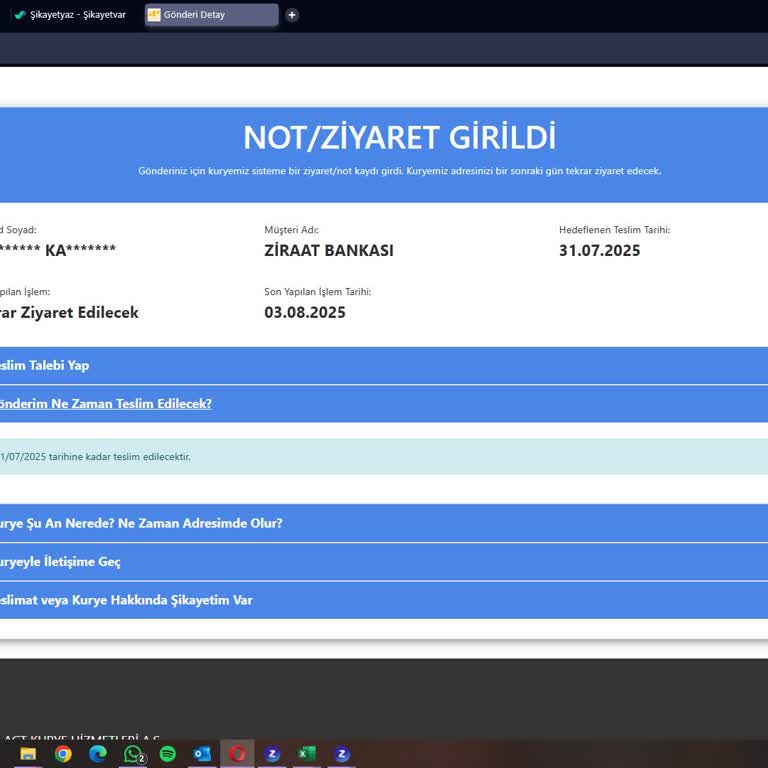Click the target delivery date 31.07.2025
768x768 pixels.
point(600,250)
